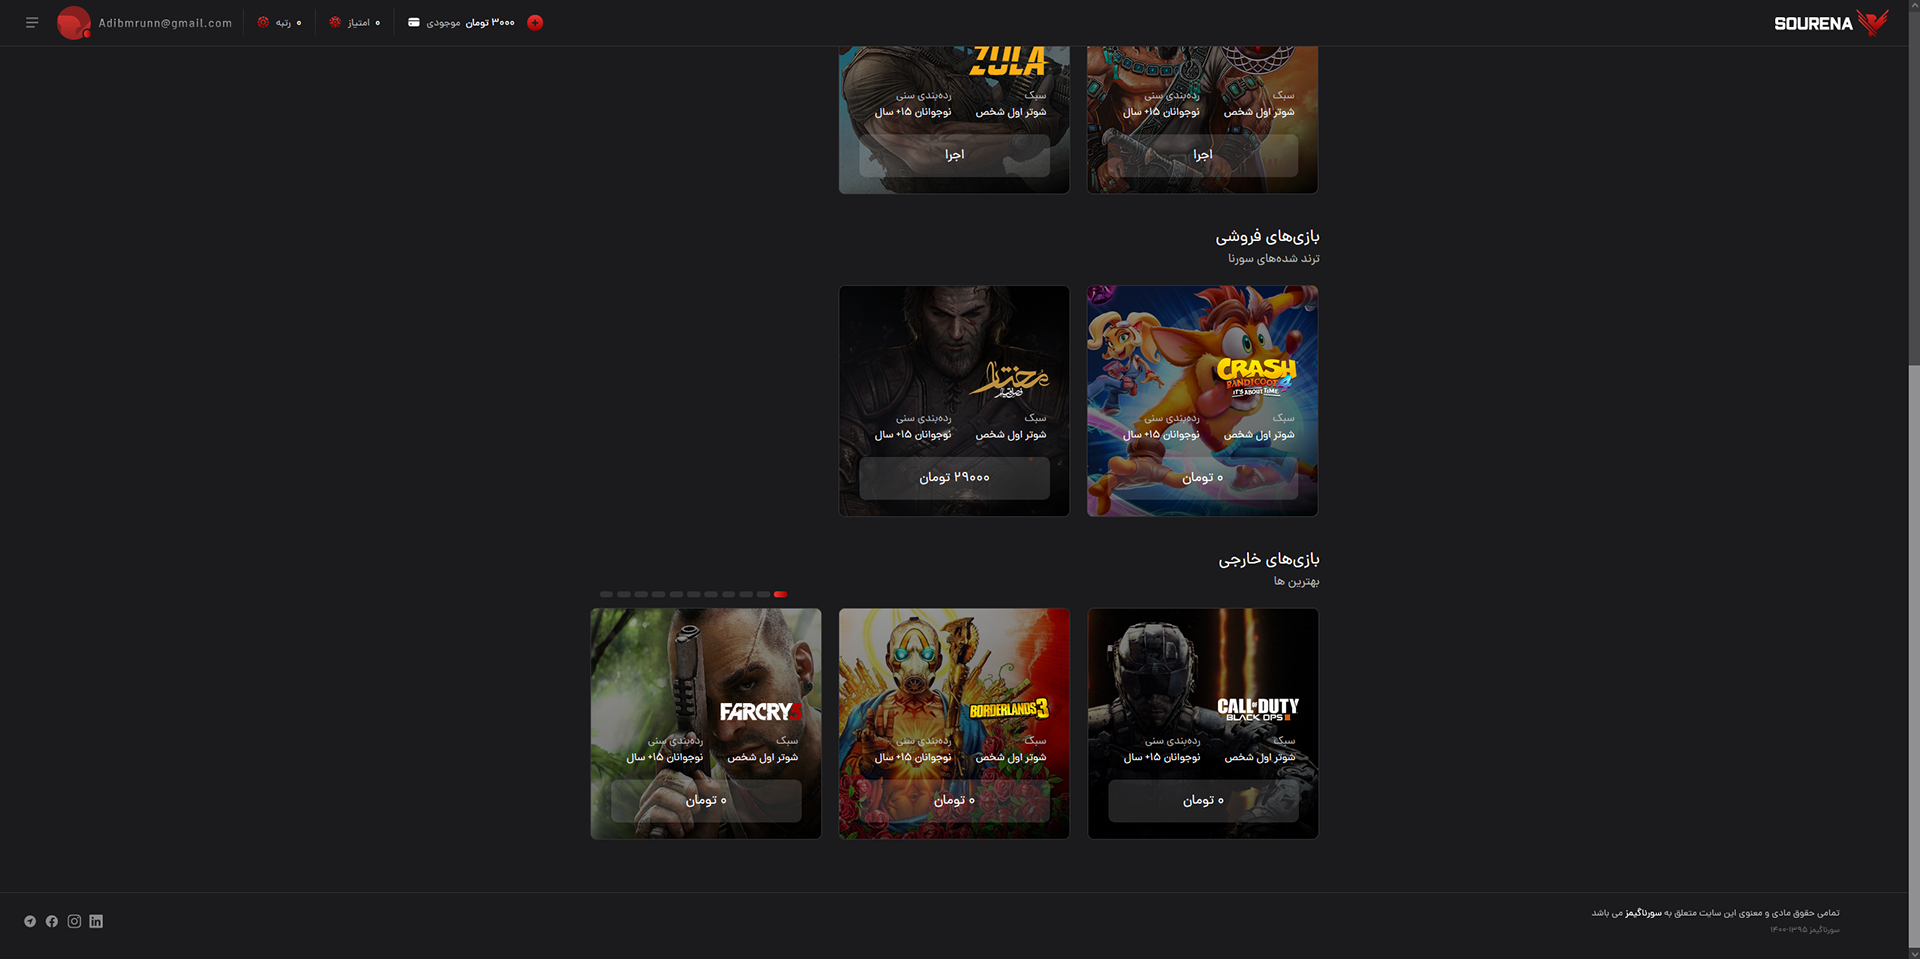
Task: Click the red plus add-balance icon
Action: [x=535, y=22]
